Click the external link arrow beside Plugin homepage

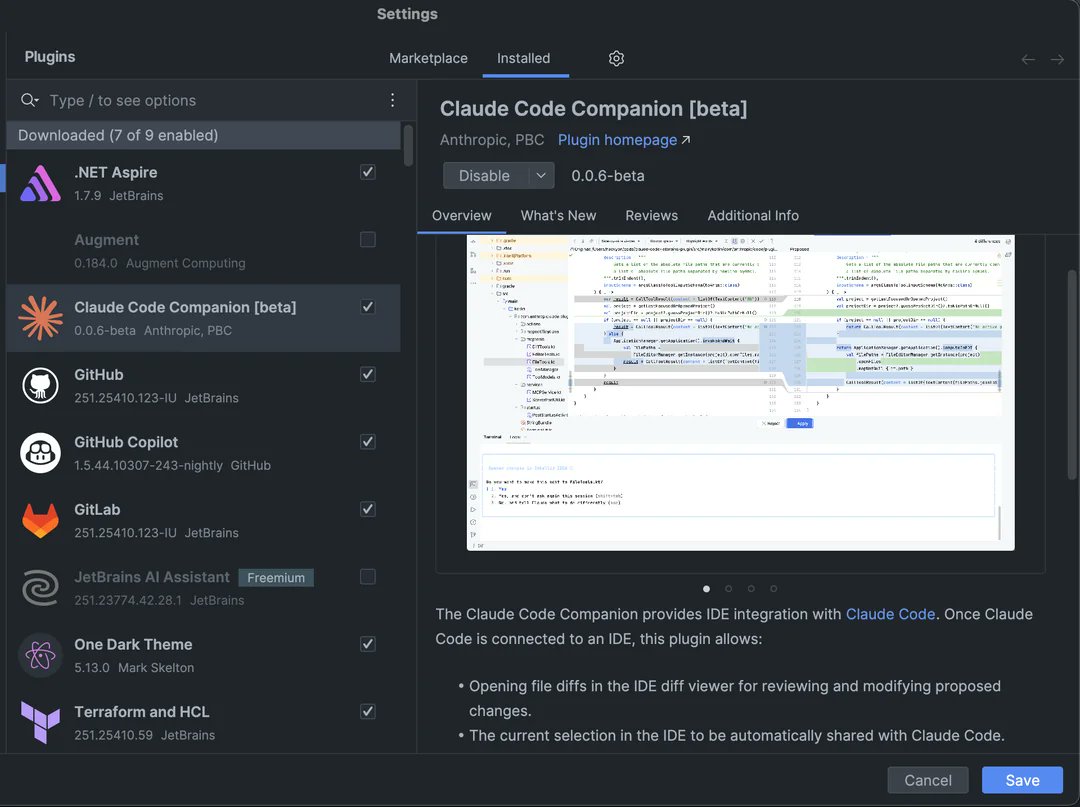(686, 140)
